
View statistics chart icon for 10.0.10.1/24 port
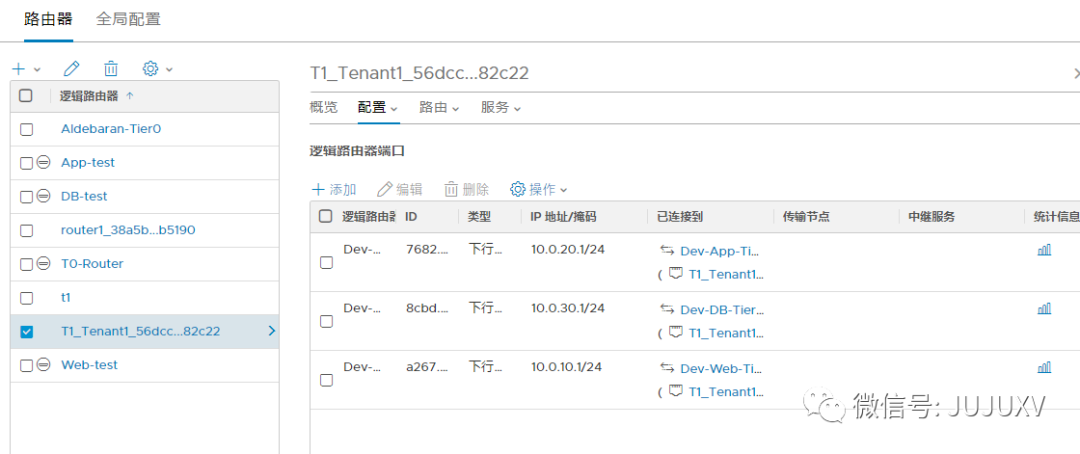pyautogui.click(x=1044, y=368)
